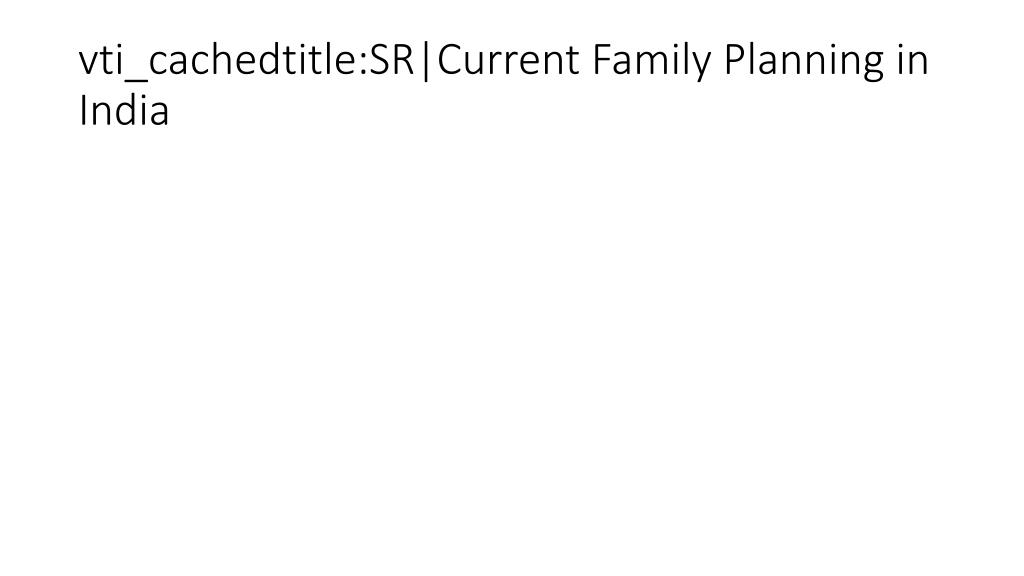Click the colon after "cachedtitle"
Viewport: 1024px width, 576px height.
pyautogui.click(x=364, y=65)
